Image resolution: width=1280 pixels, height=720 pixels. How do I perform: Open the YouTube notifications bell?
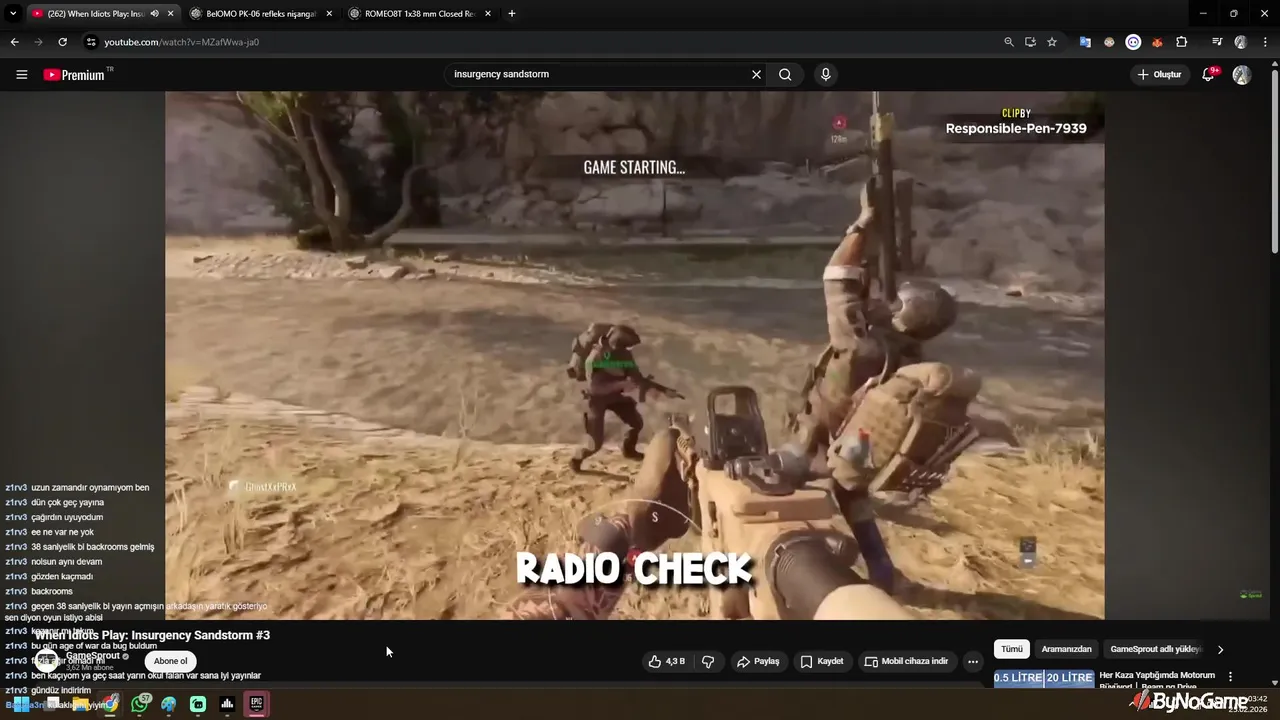(x=1208, y=74)
